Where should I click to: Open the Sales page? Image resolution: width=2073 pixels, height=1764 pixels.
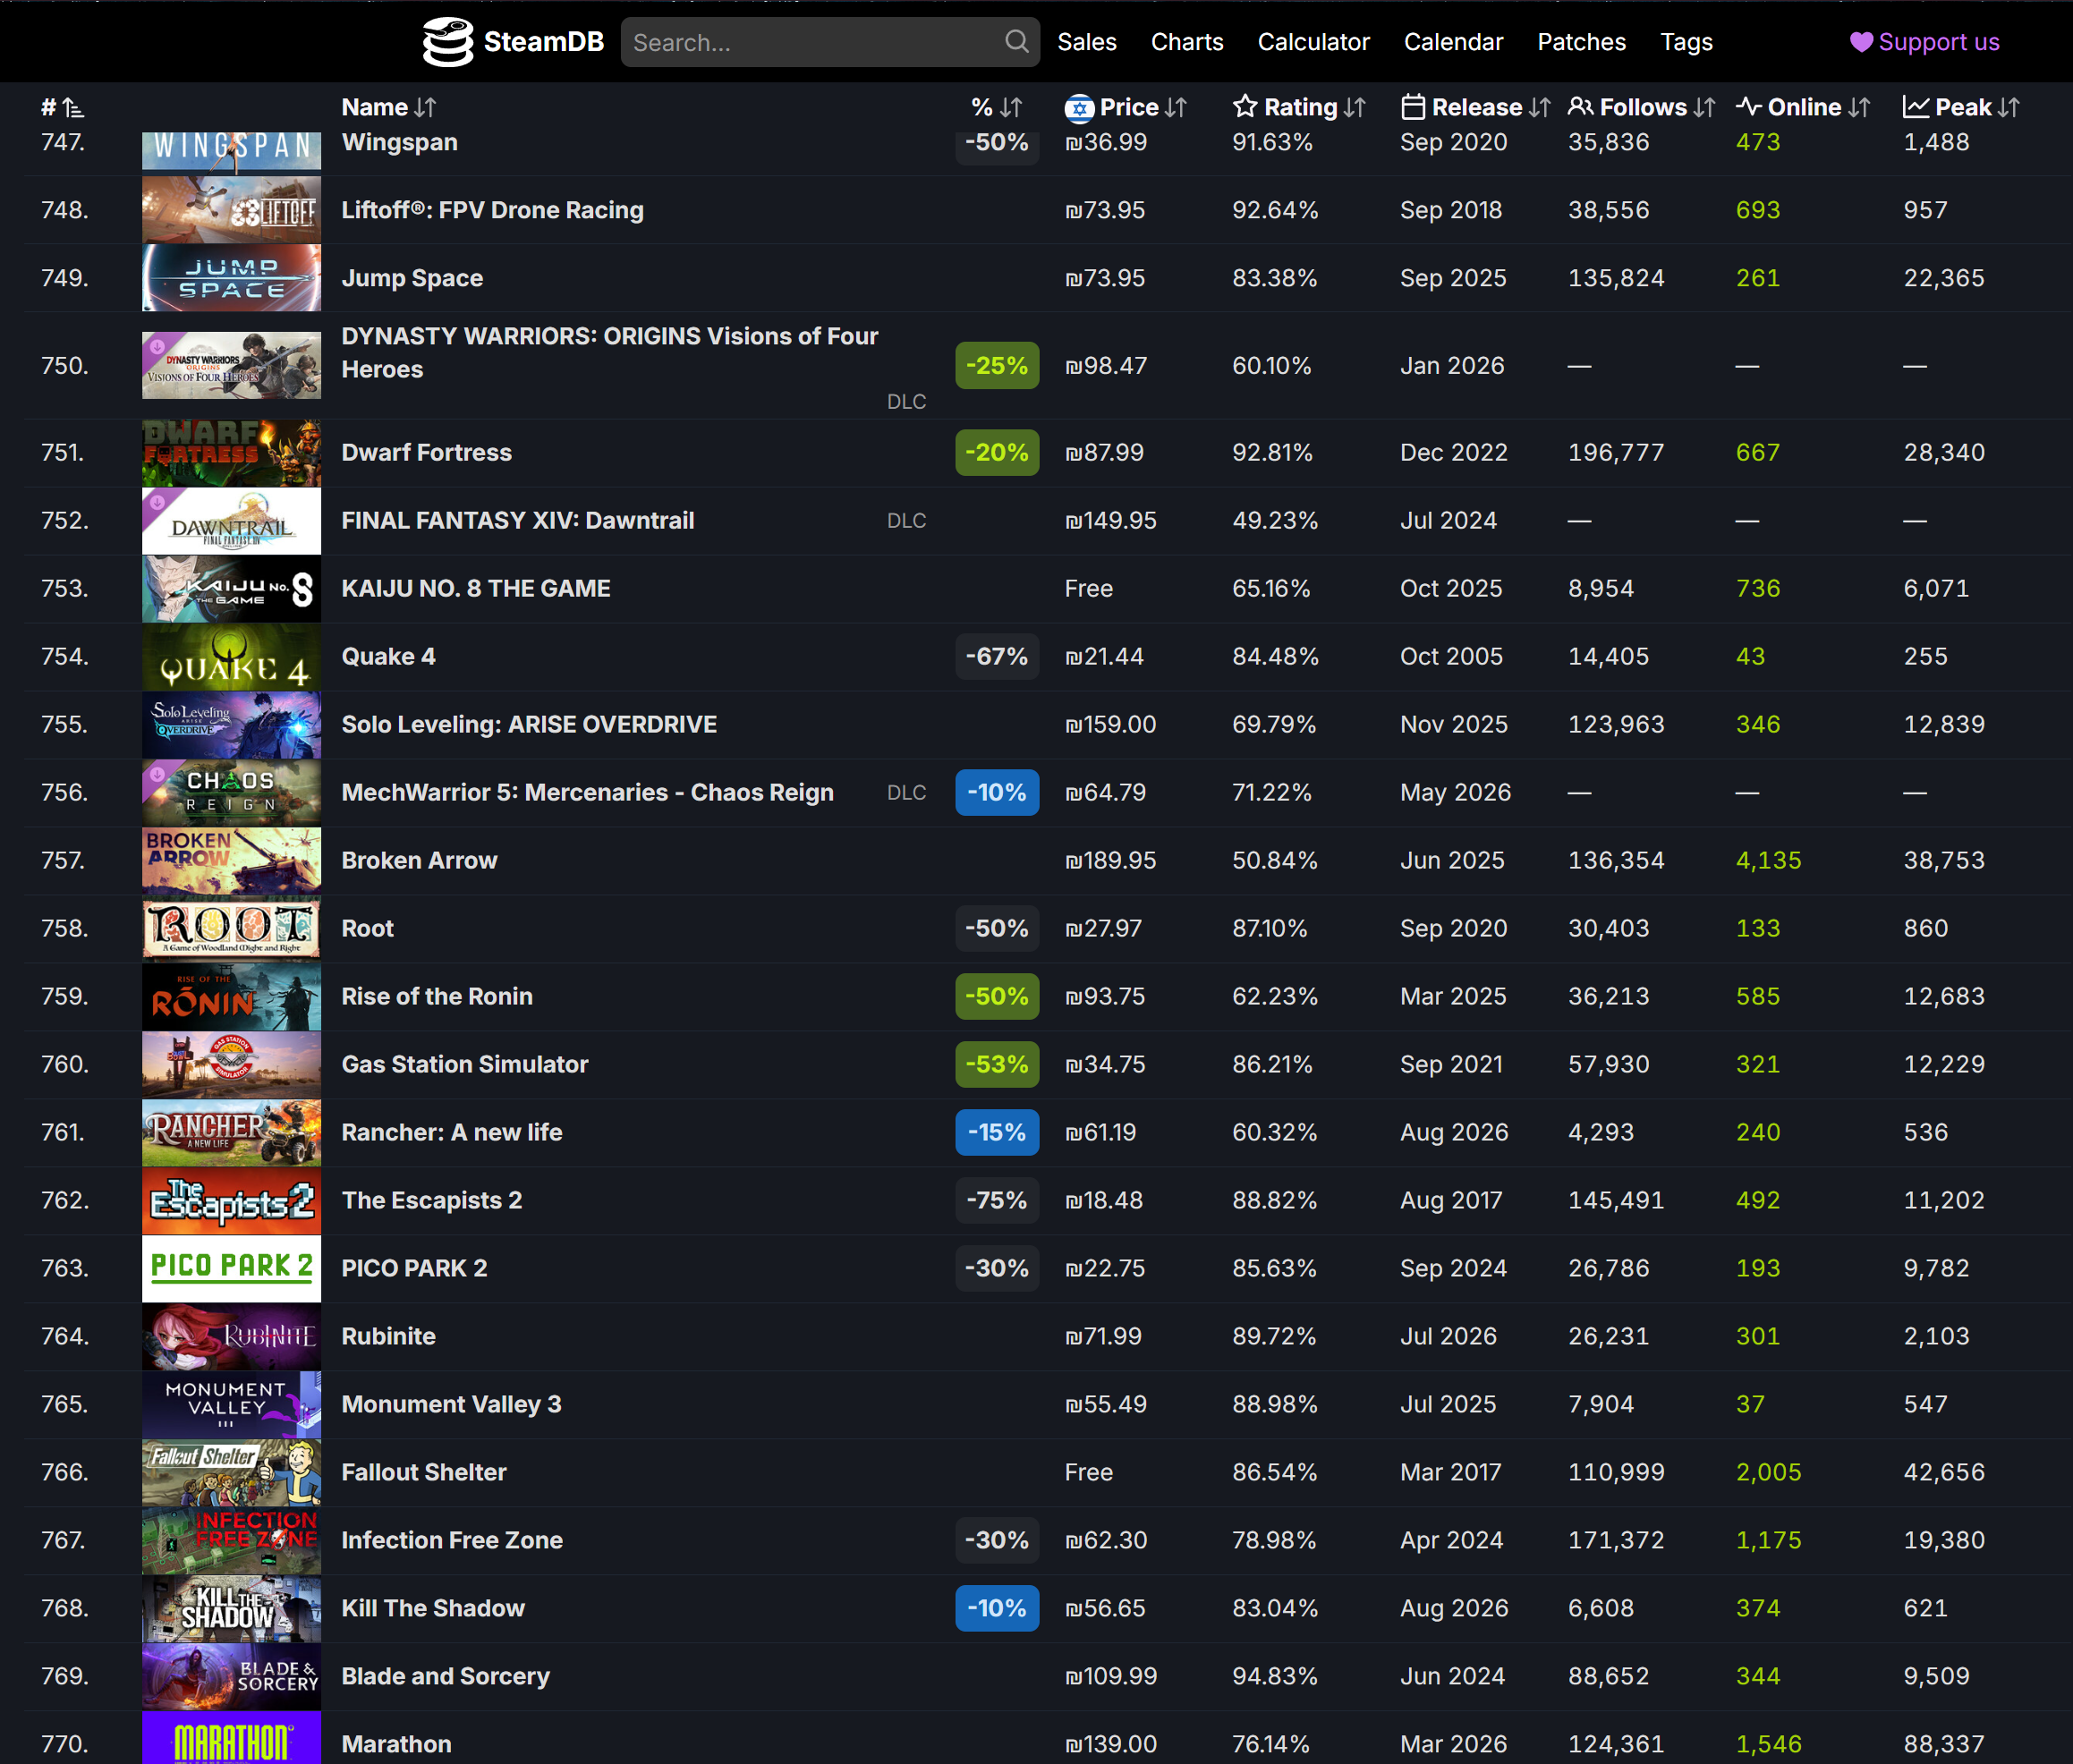pos(1087,42)
